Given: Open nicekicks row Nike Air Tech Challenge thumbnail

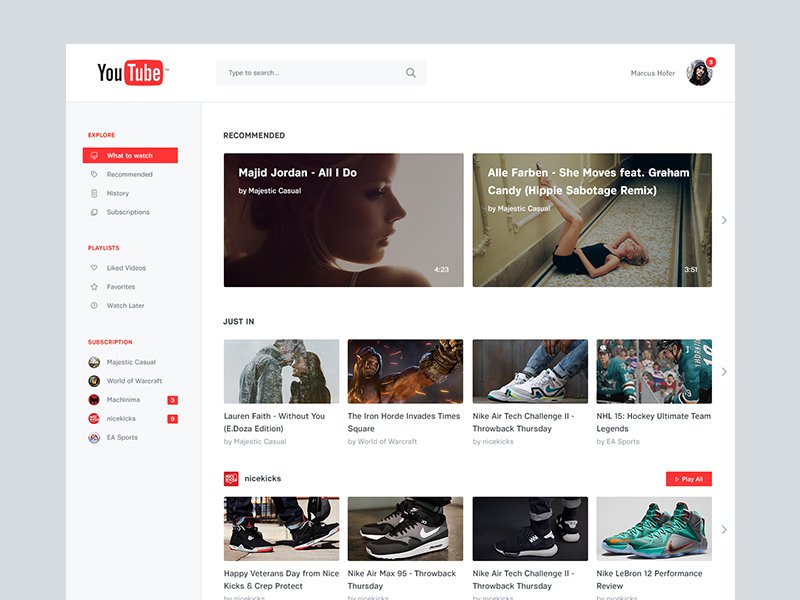Looking at the screenshot, I should click(530, 529).
